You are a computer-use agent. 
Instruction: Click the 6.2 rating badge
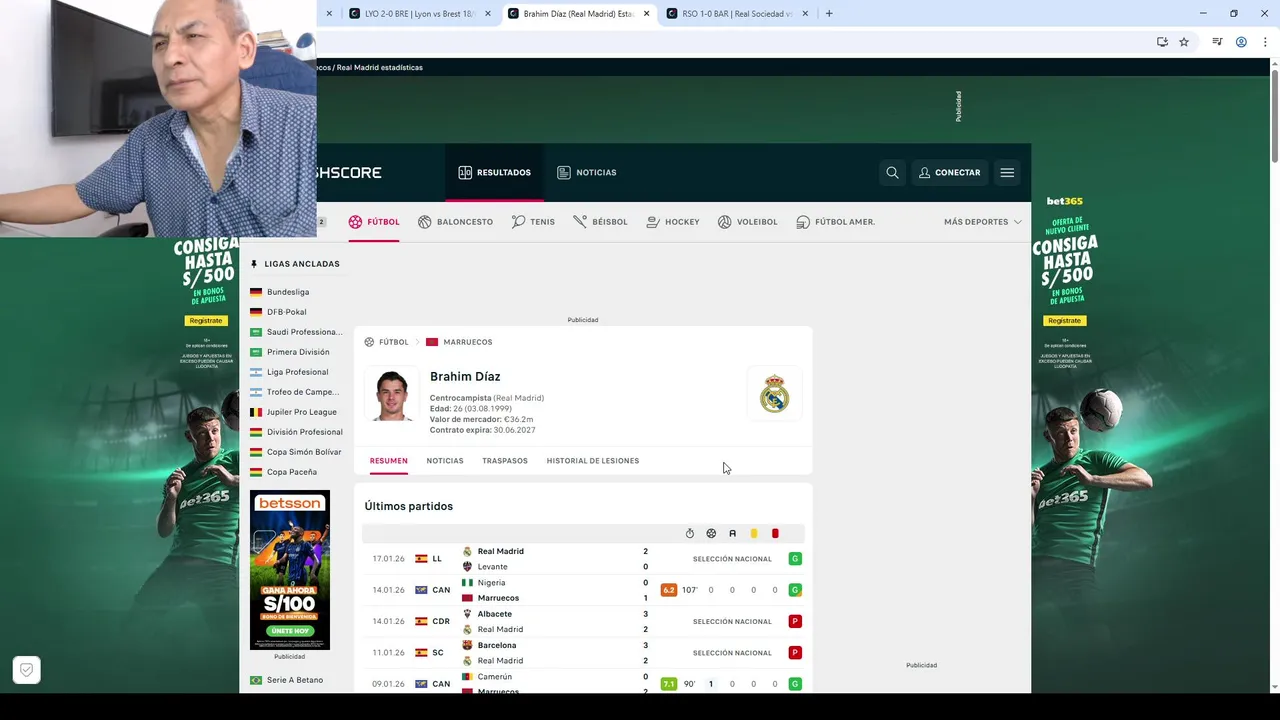669,590
